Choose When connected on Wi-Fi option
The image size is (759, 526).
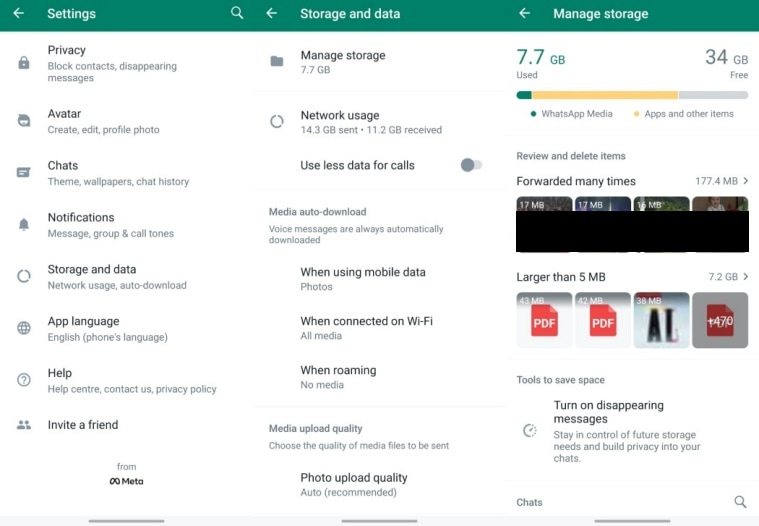(x=380, y=328)
